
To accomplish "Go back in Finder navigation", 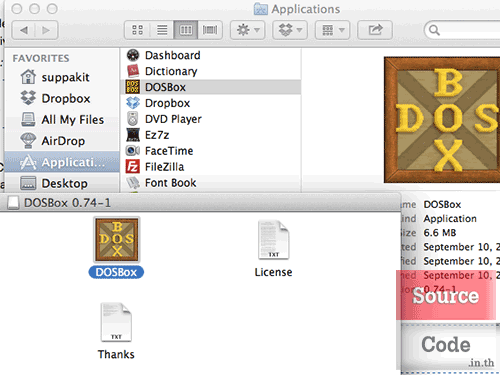I will [x=24, y=30].
